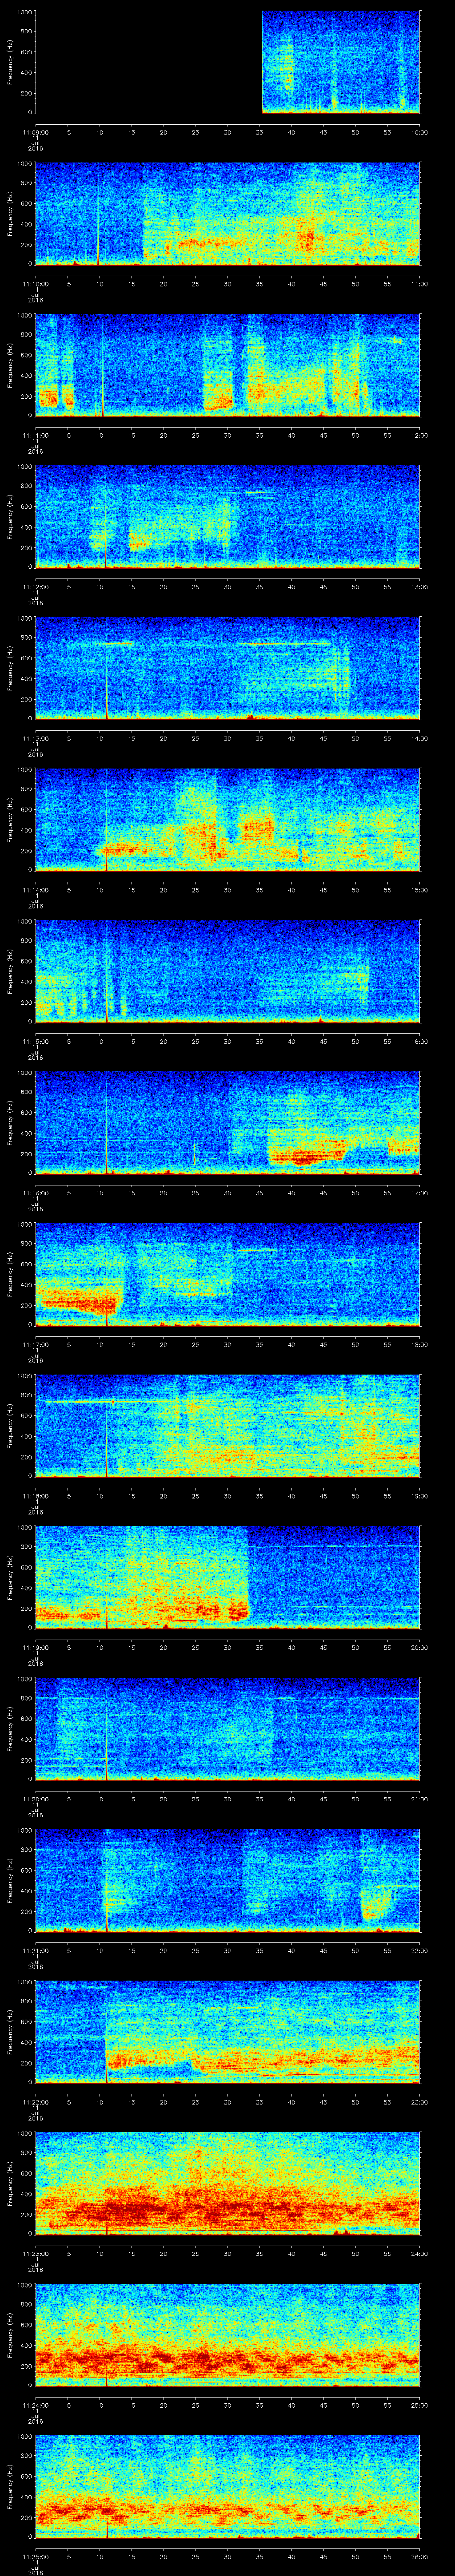Click the 11:14:00 start time label
This screenshot has width=455, height=2576.
(35, 890)
